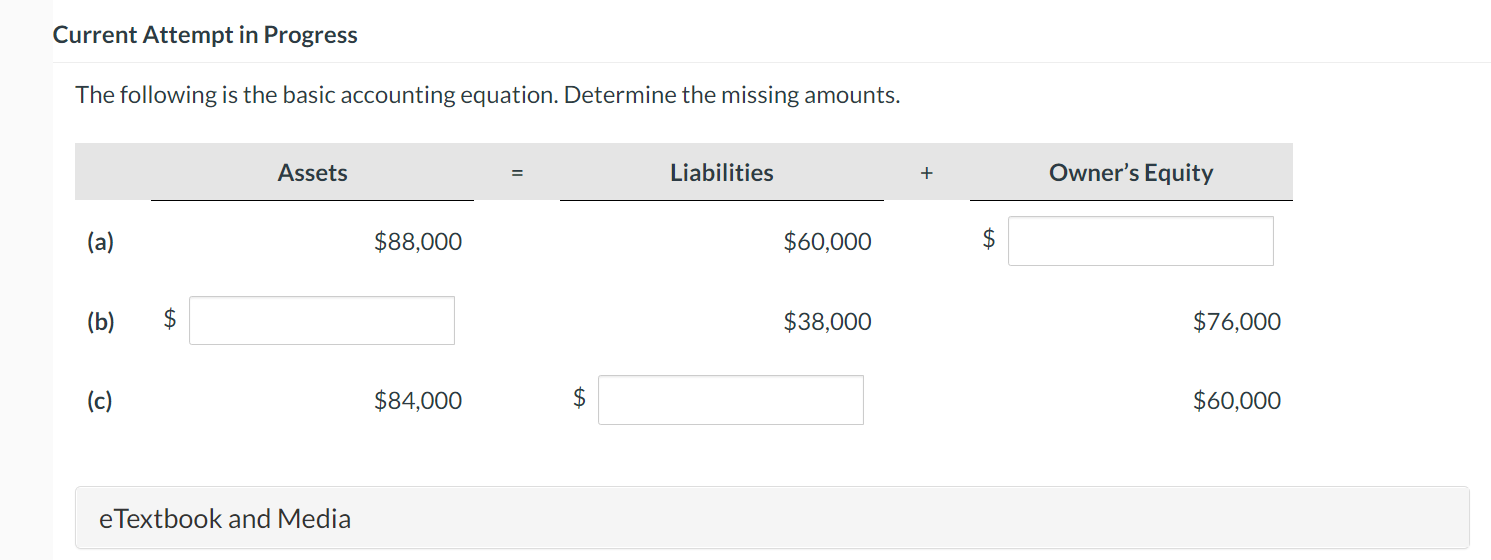Click the Assets column header
Image resolution: width=1491 pixels, height=560 pixels.
312,172
